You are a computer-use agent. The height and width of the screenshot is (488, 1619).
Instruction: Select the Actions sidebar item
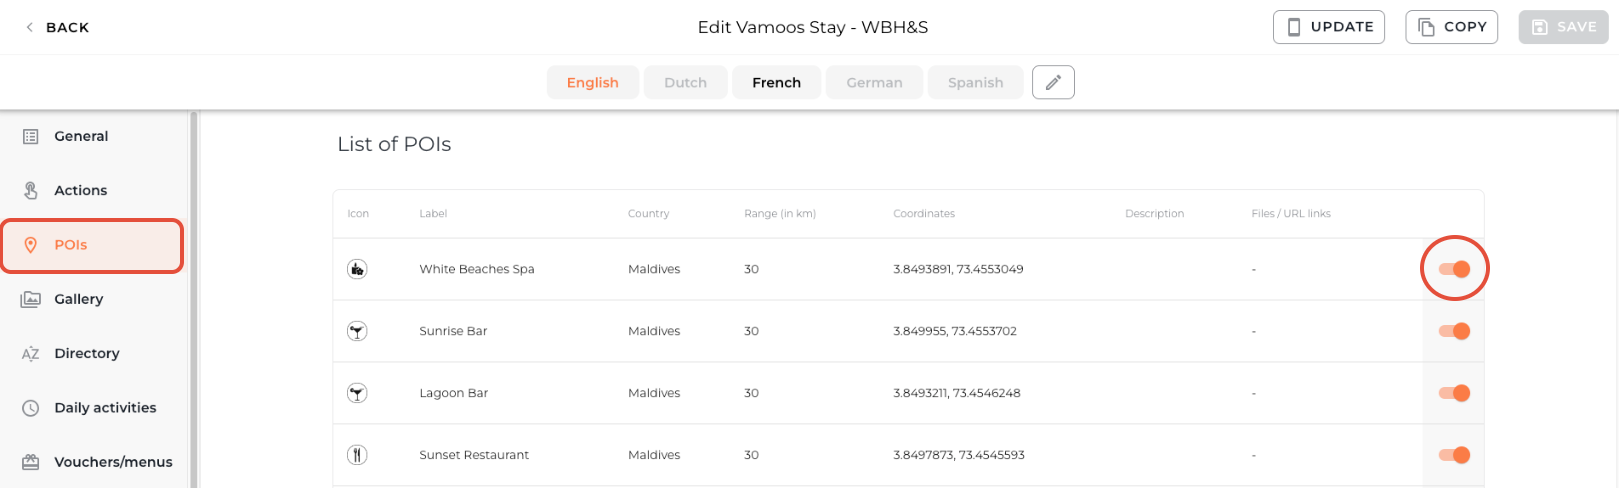pos(80,190)
